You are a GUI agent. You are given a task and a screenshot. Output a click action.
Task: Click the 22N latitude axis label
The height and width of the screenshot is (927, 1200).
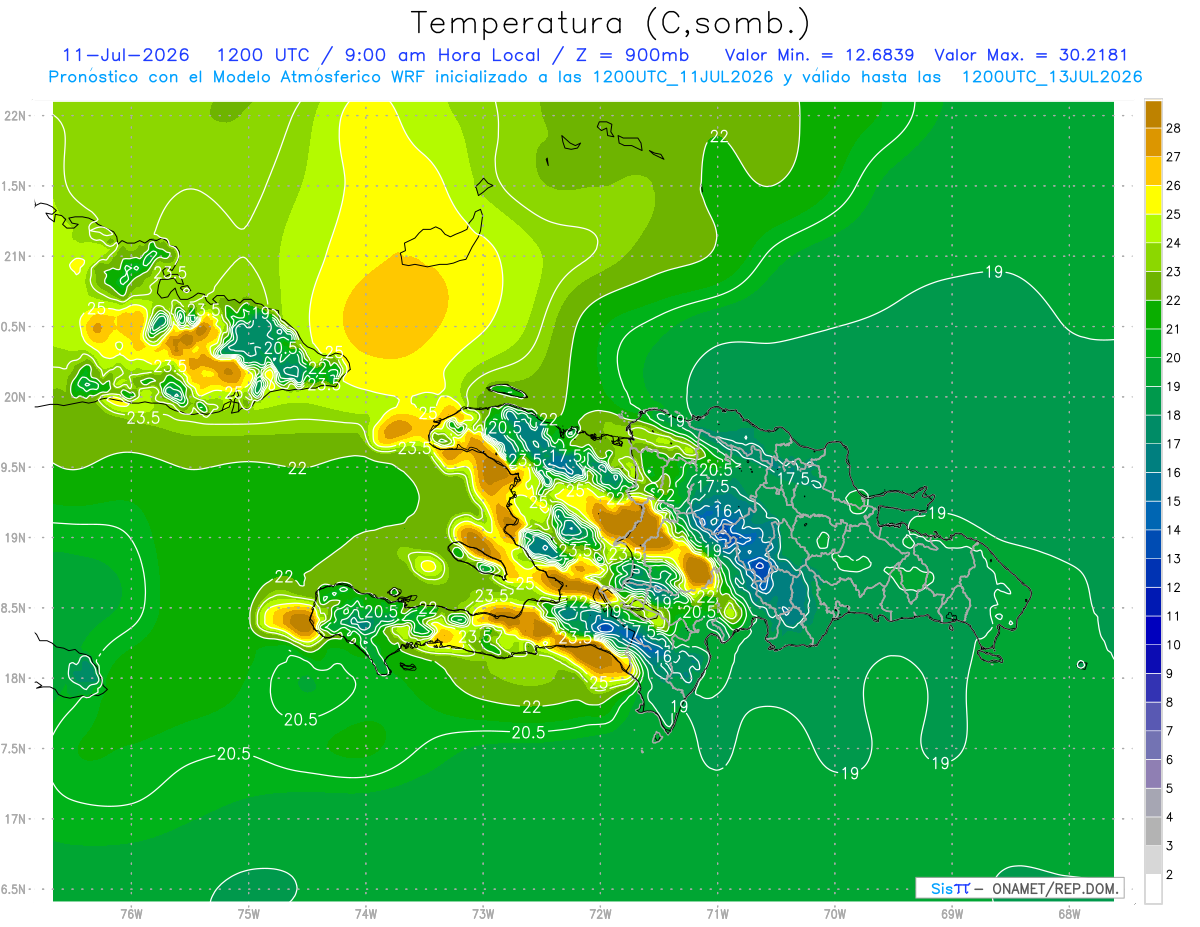point(15,116)
